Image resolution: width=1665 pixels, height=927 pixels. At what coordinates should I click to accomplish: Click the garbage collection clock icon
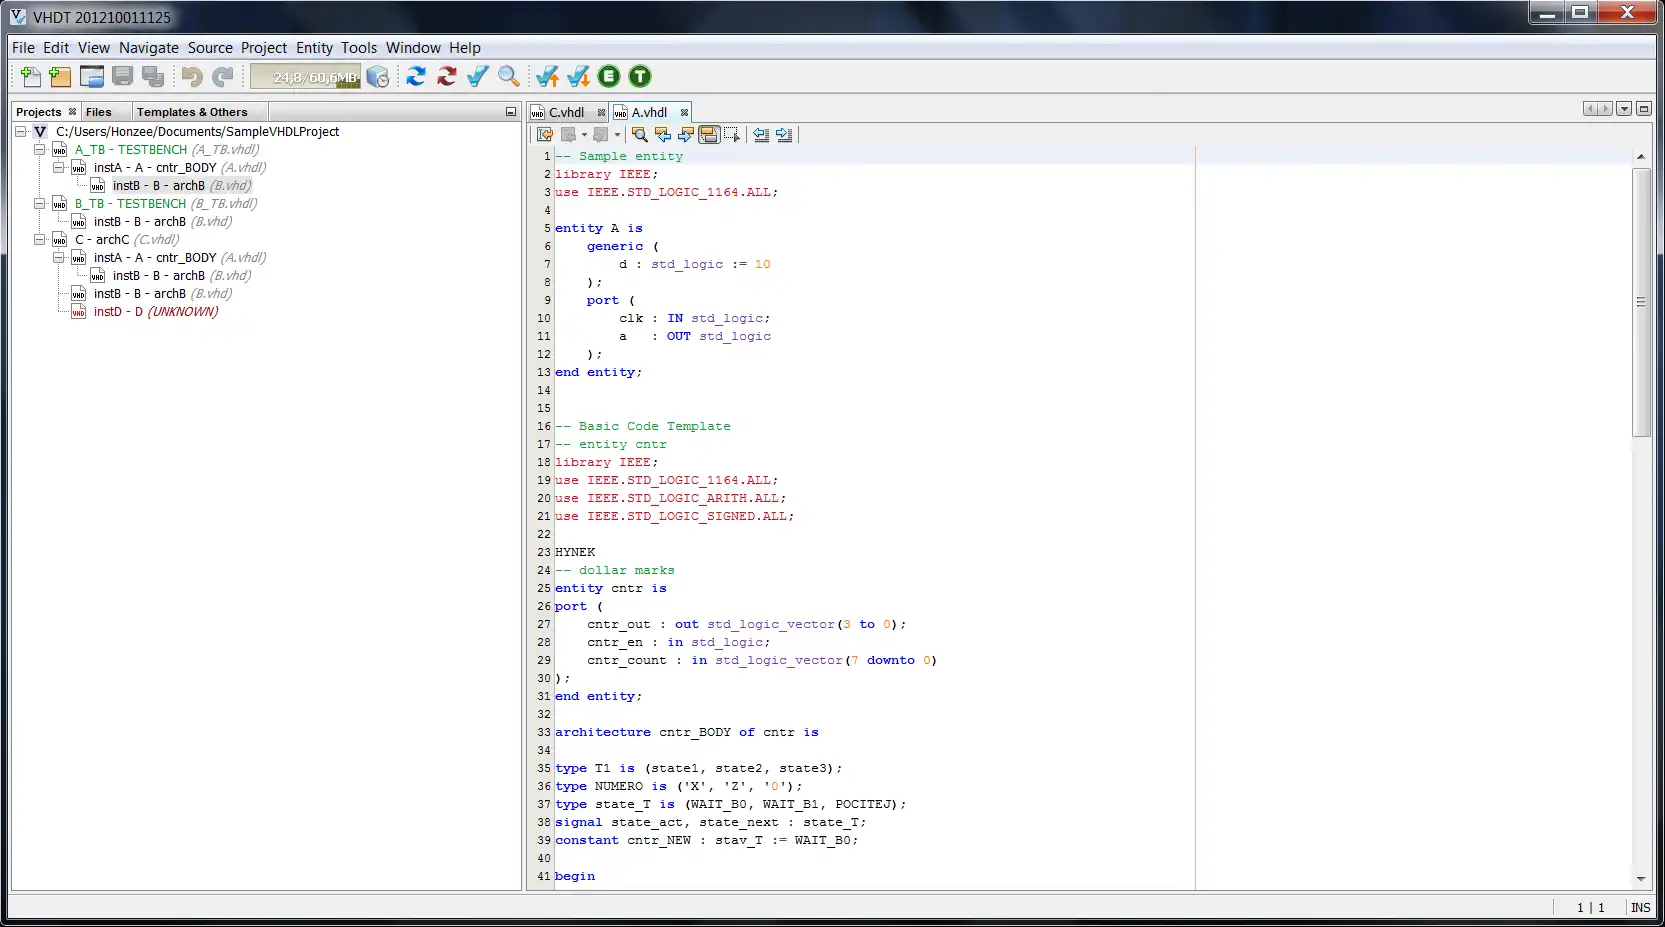[378, 77]
